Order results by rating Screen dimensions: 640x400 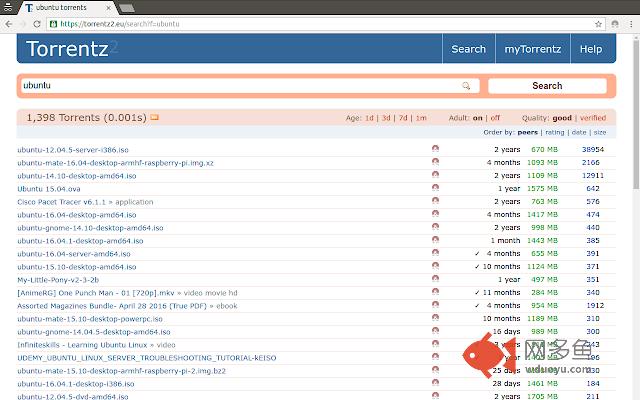pyautogui.click(x=555, y=132)
